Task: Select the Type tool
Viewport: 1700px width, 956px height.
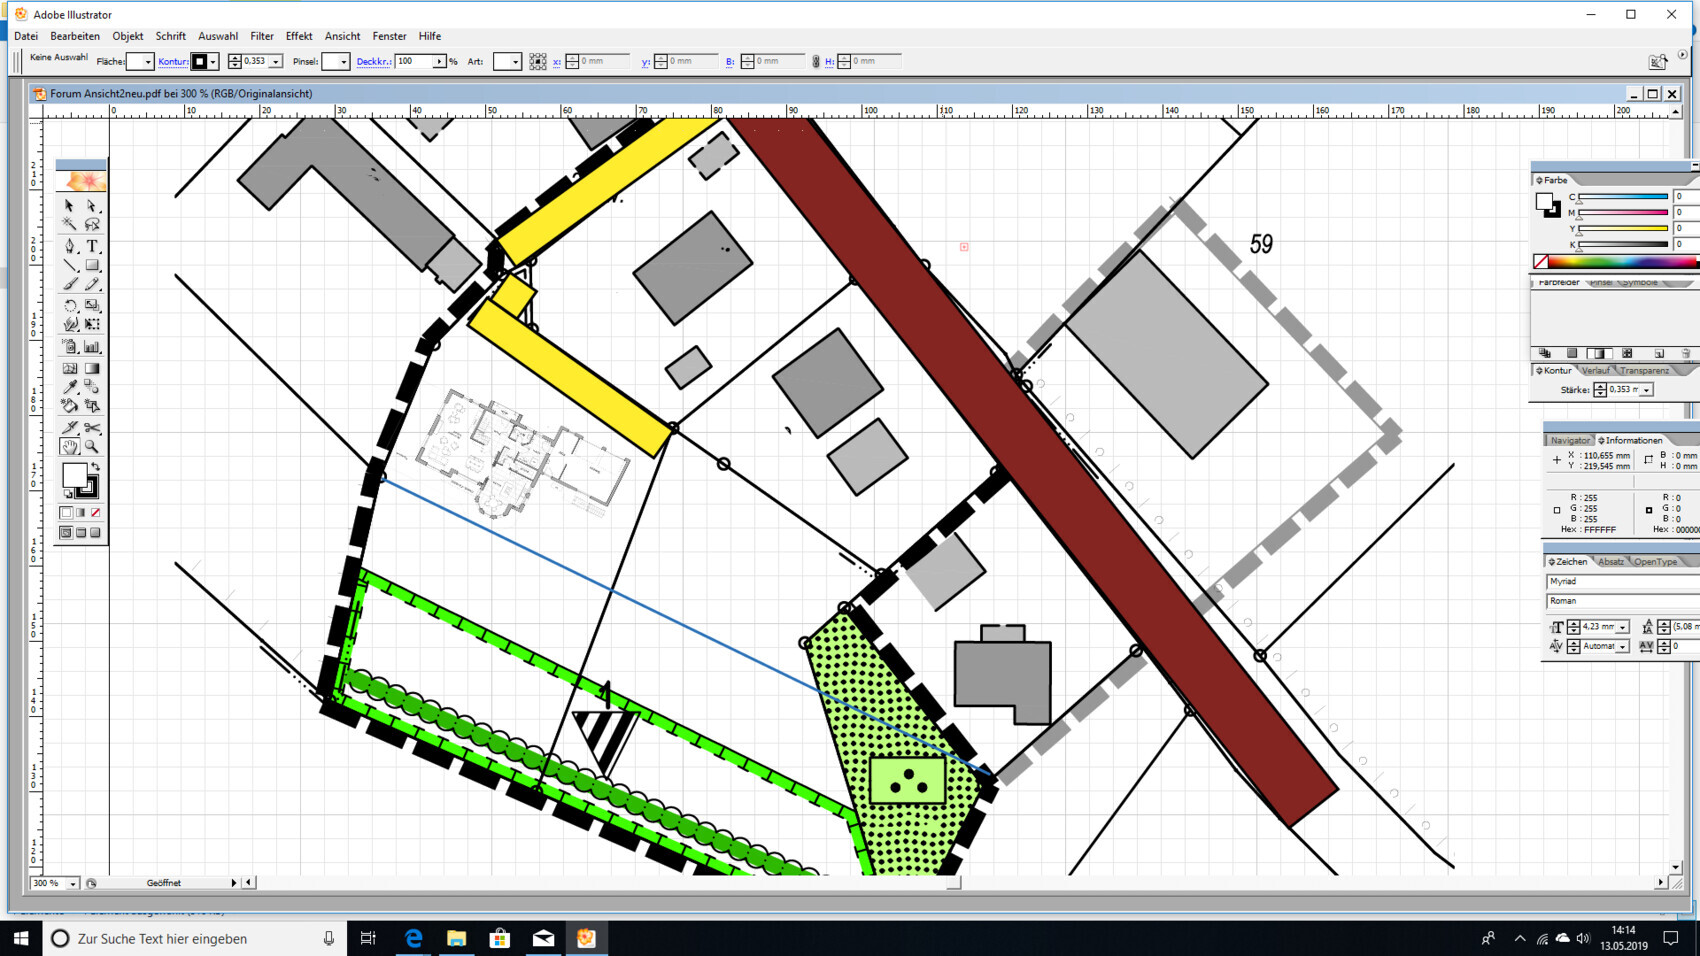Action: tap(91, 247)
